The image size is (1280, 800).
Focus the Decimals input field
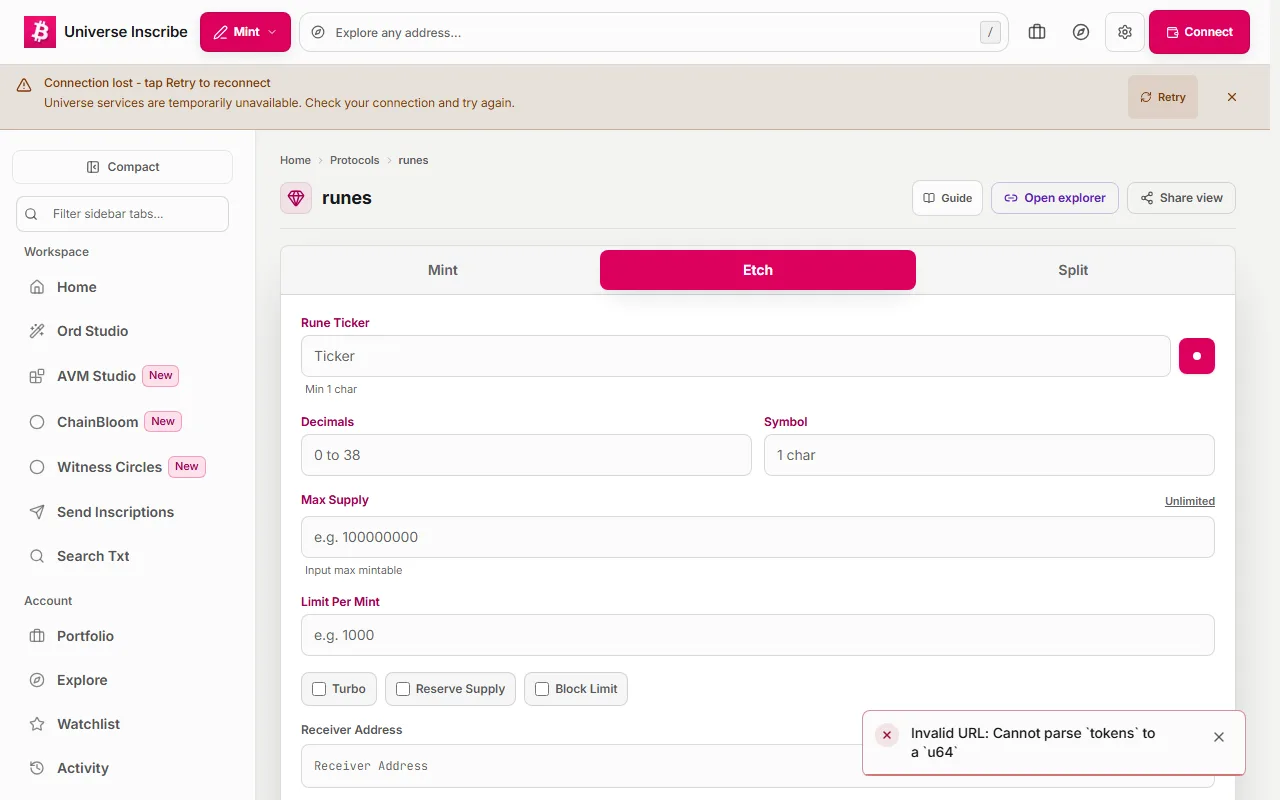(x=526, y=455)
